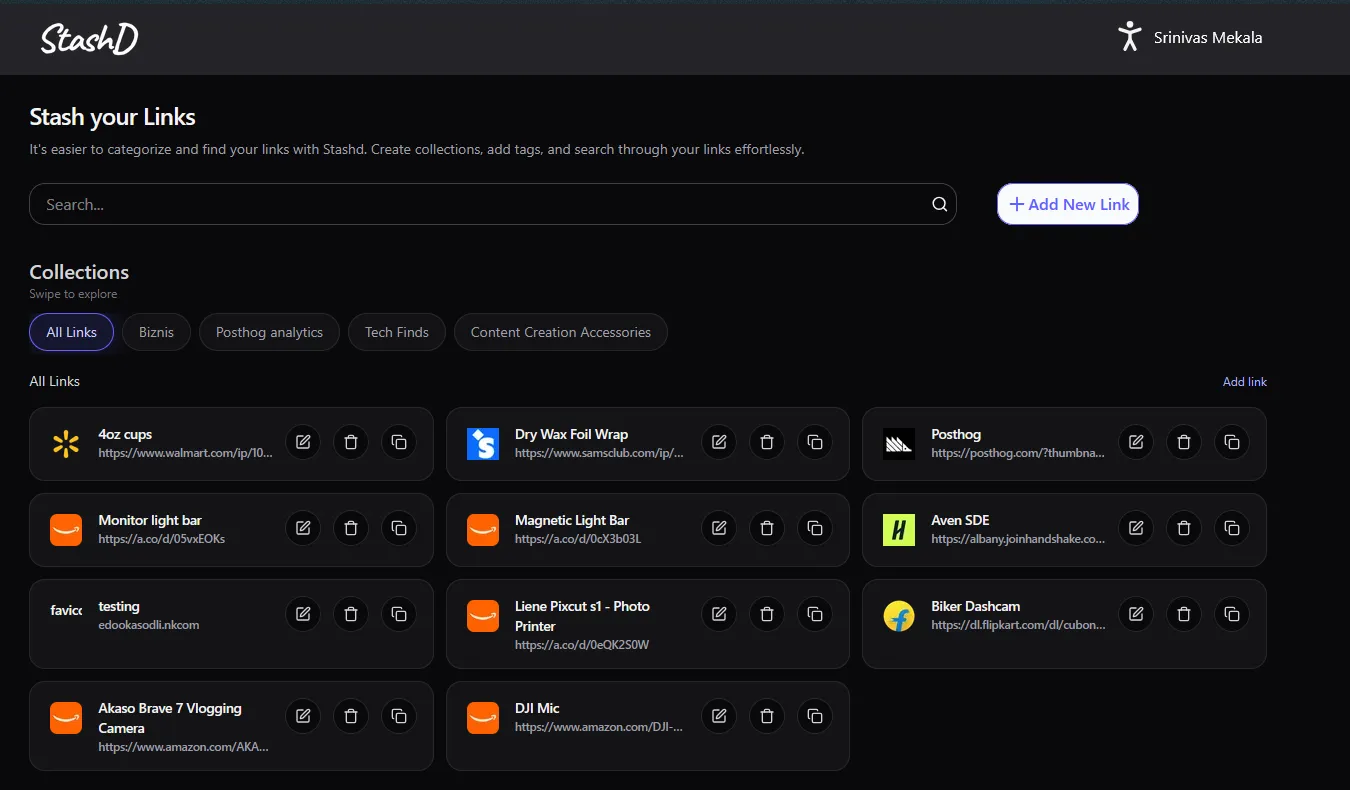Select Content Creation Accessories collection
The height and width of the screenshot is (790, 1350).
point(561,332)
